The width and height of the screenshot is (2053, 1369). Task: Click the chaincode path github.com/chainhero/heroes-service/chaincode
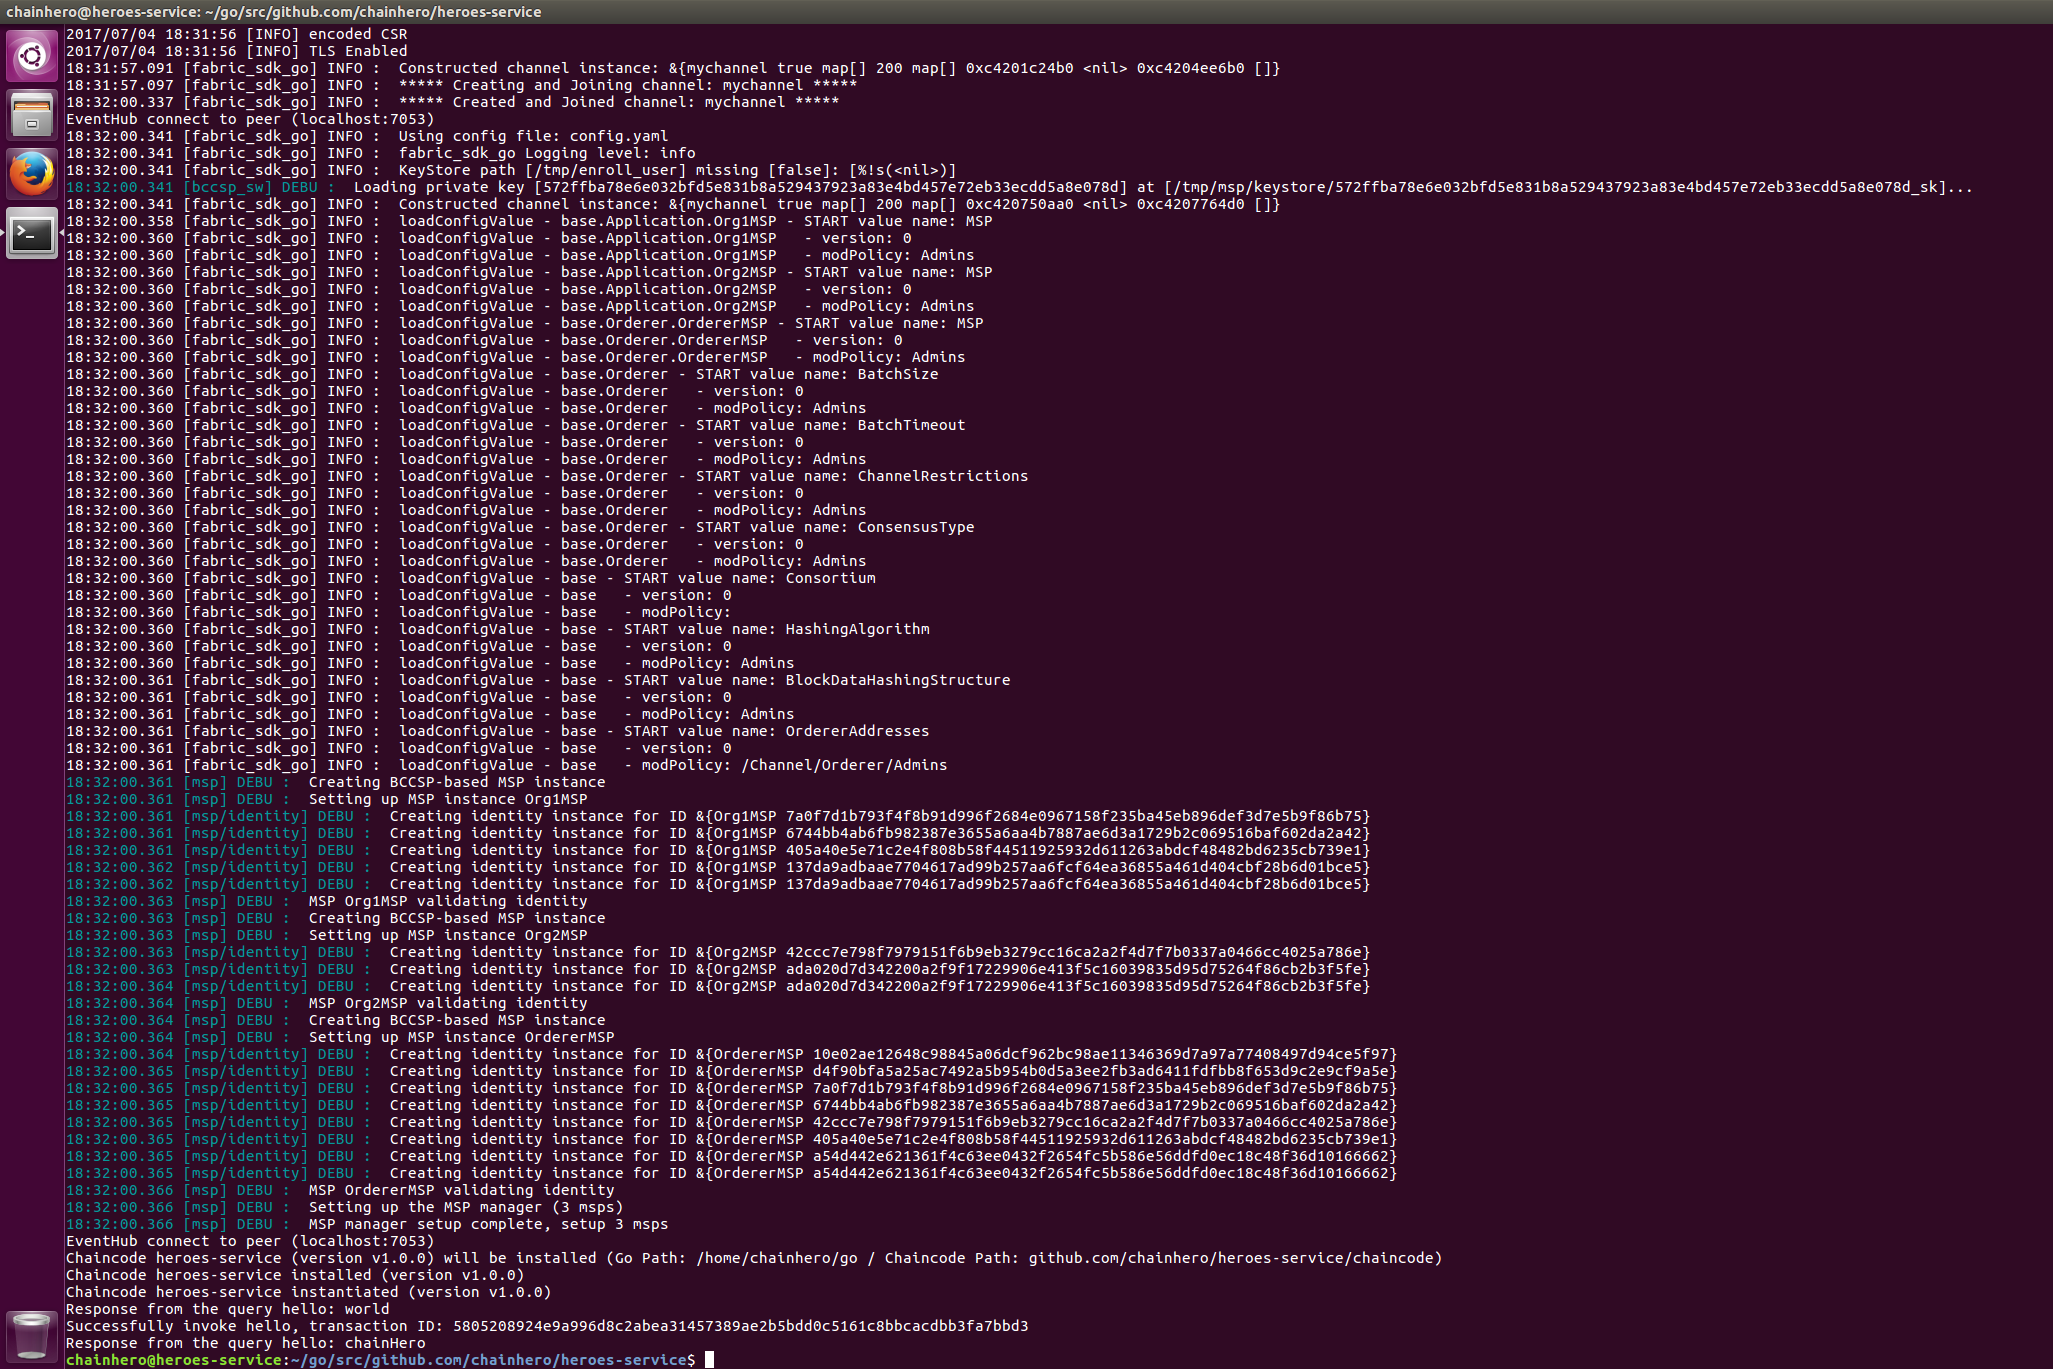1234,1258
